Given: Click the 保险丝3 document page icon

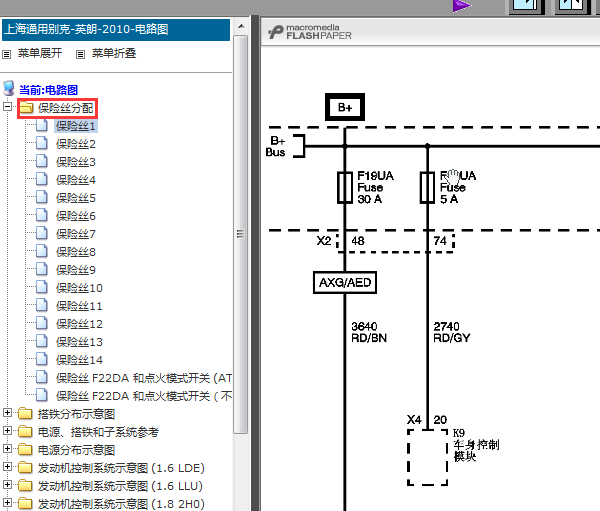Looking at the screenshot, I should pyautogui.click(x=42, y=161).
